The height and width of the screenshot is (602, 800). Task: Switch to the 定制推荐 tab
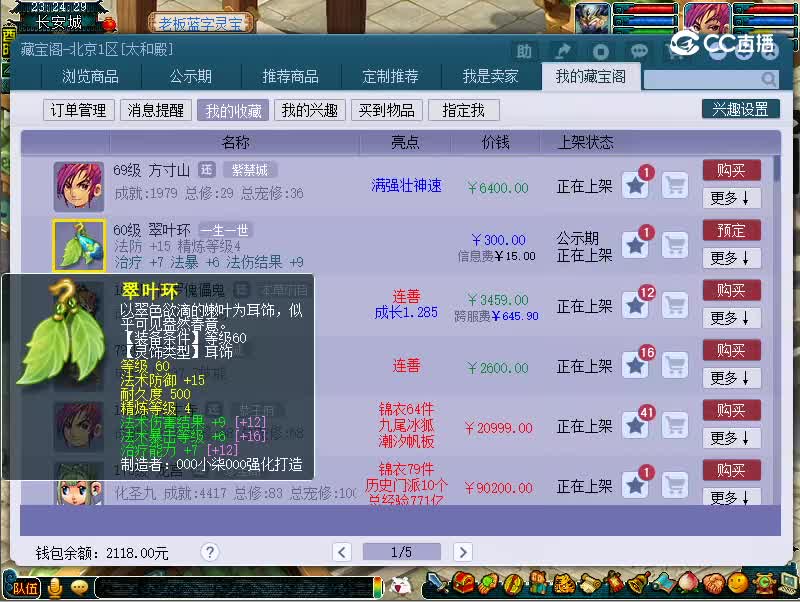pyautogui.click(x=390, y=77)
